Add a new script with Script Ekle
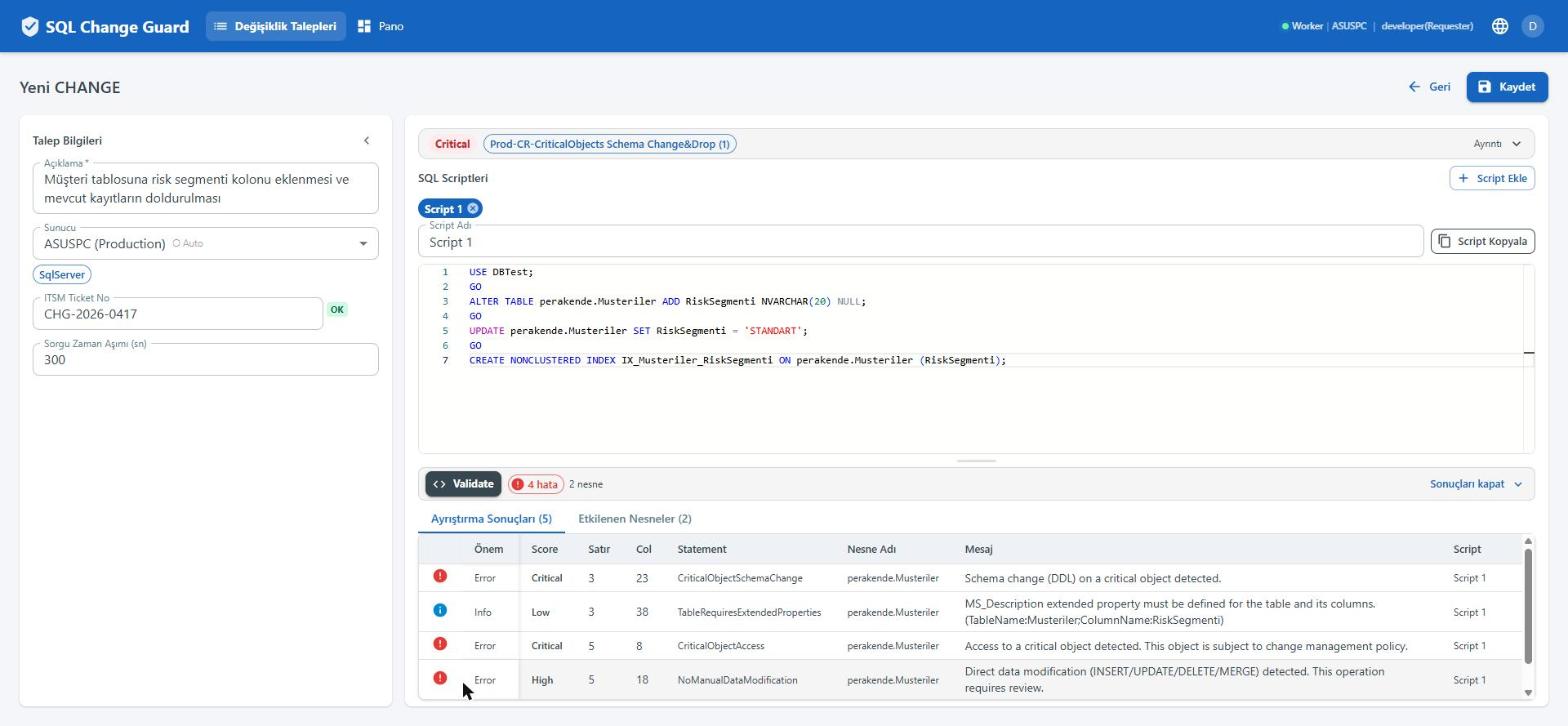 tap(1492, 178)
